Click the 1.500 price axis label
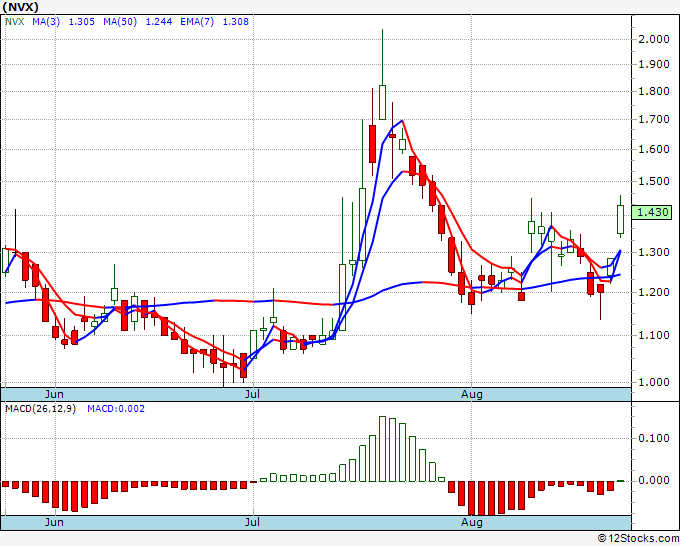Image resolution: width=680 pixels, height=546 pixels. coord(654,181)
